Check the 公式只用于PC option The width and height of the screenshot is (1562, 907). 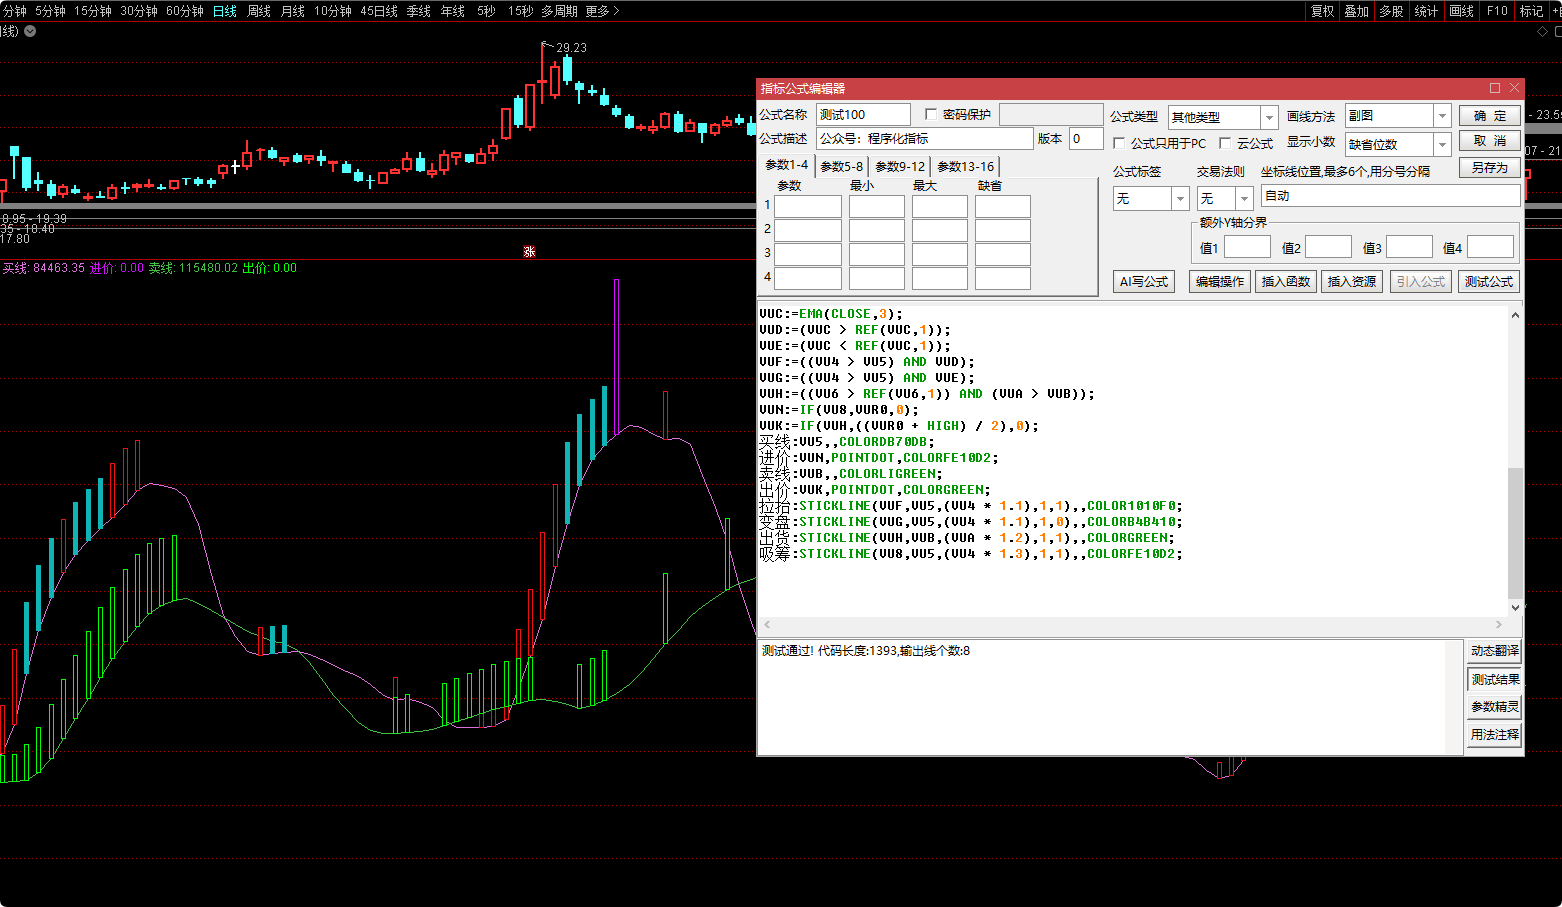point(1119,143)
